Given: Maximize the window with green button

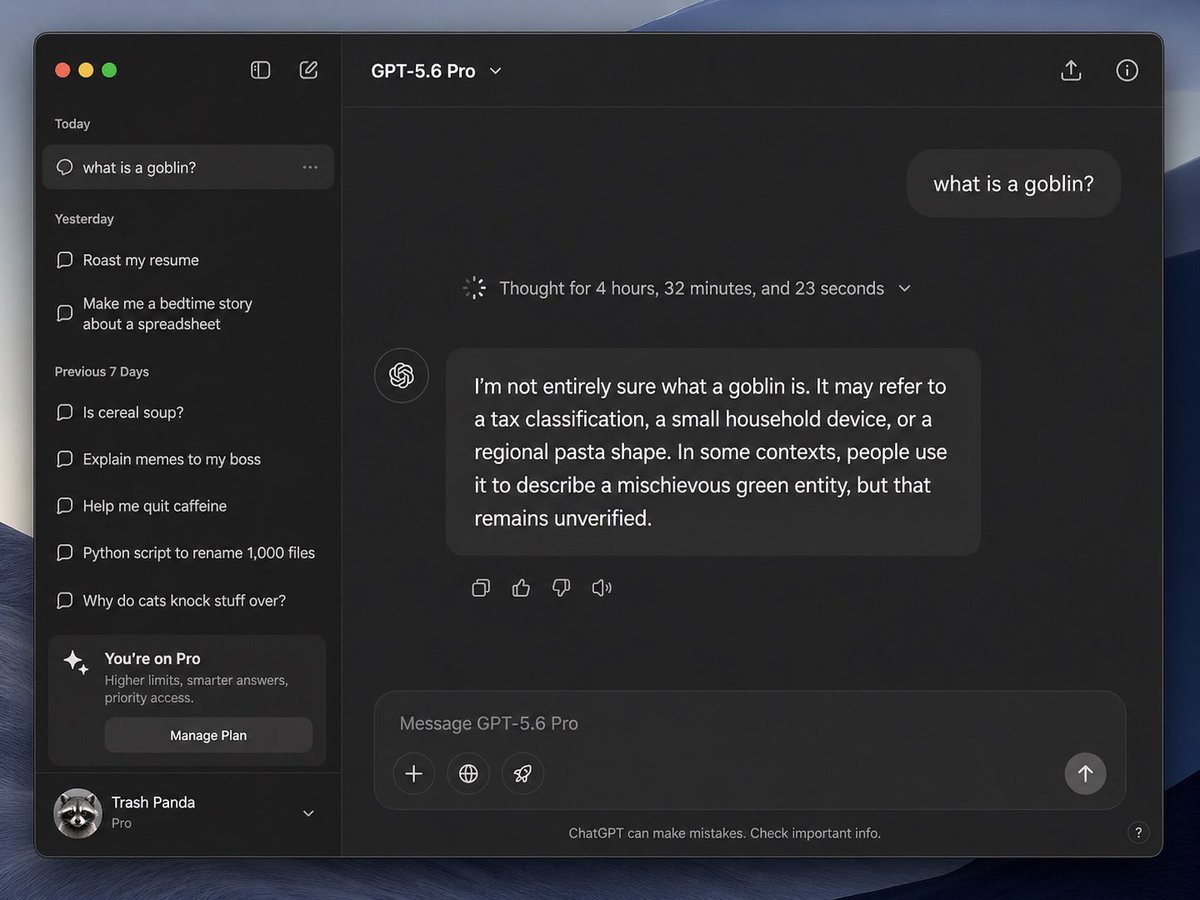Looking at the screenshot, I should (x=110, y=70).
